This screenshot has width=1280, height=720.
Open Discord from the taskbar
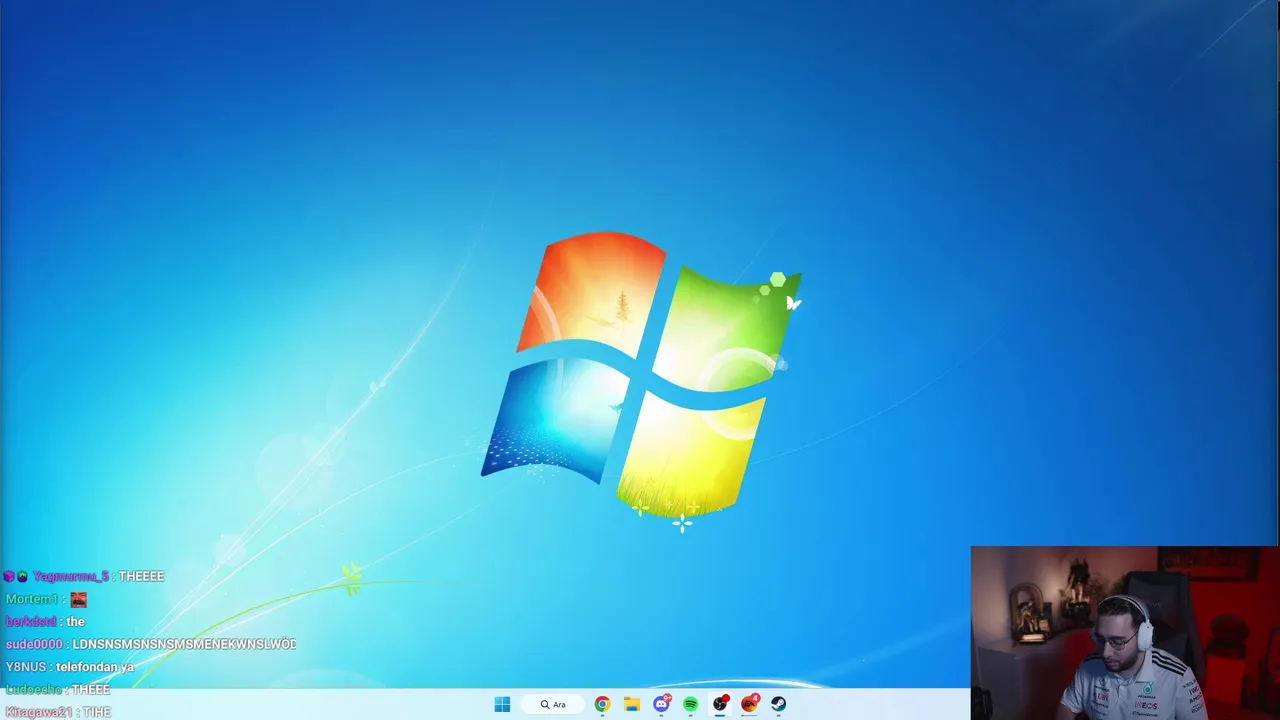(x=661, y=704)
